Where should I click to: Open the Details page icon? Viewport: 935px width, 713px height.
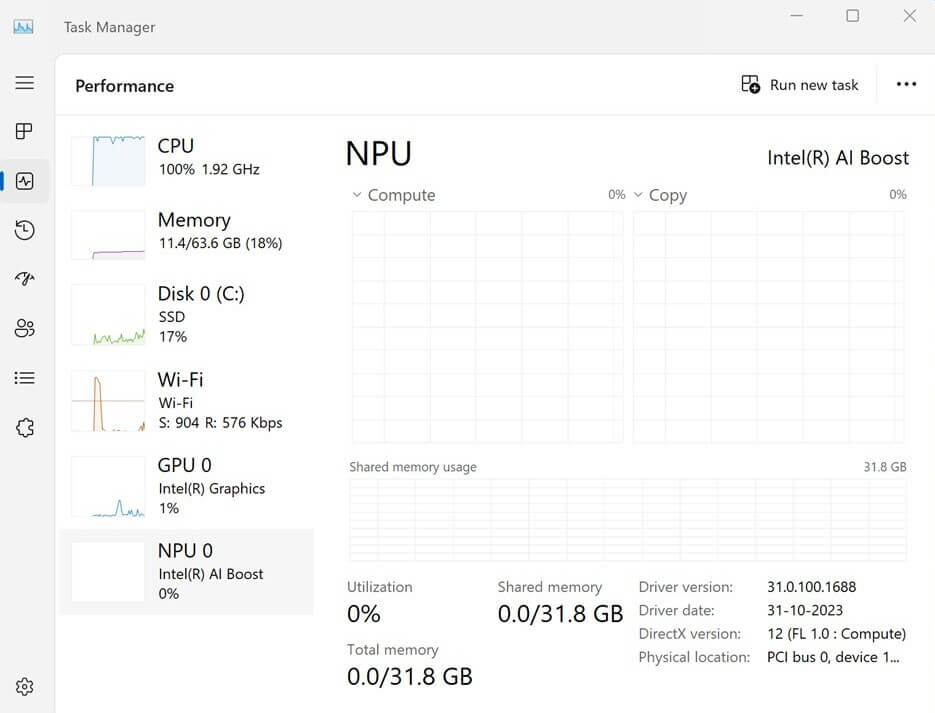pos(25,377)
